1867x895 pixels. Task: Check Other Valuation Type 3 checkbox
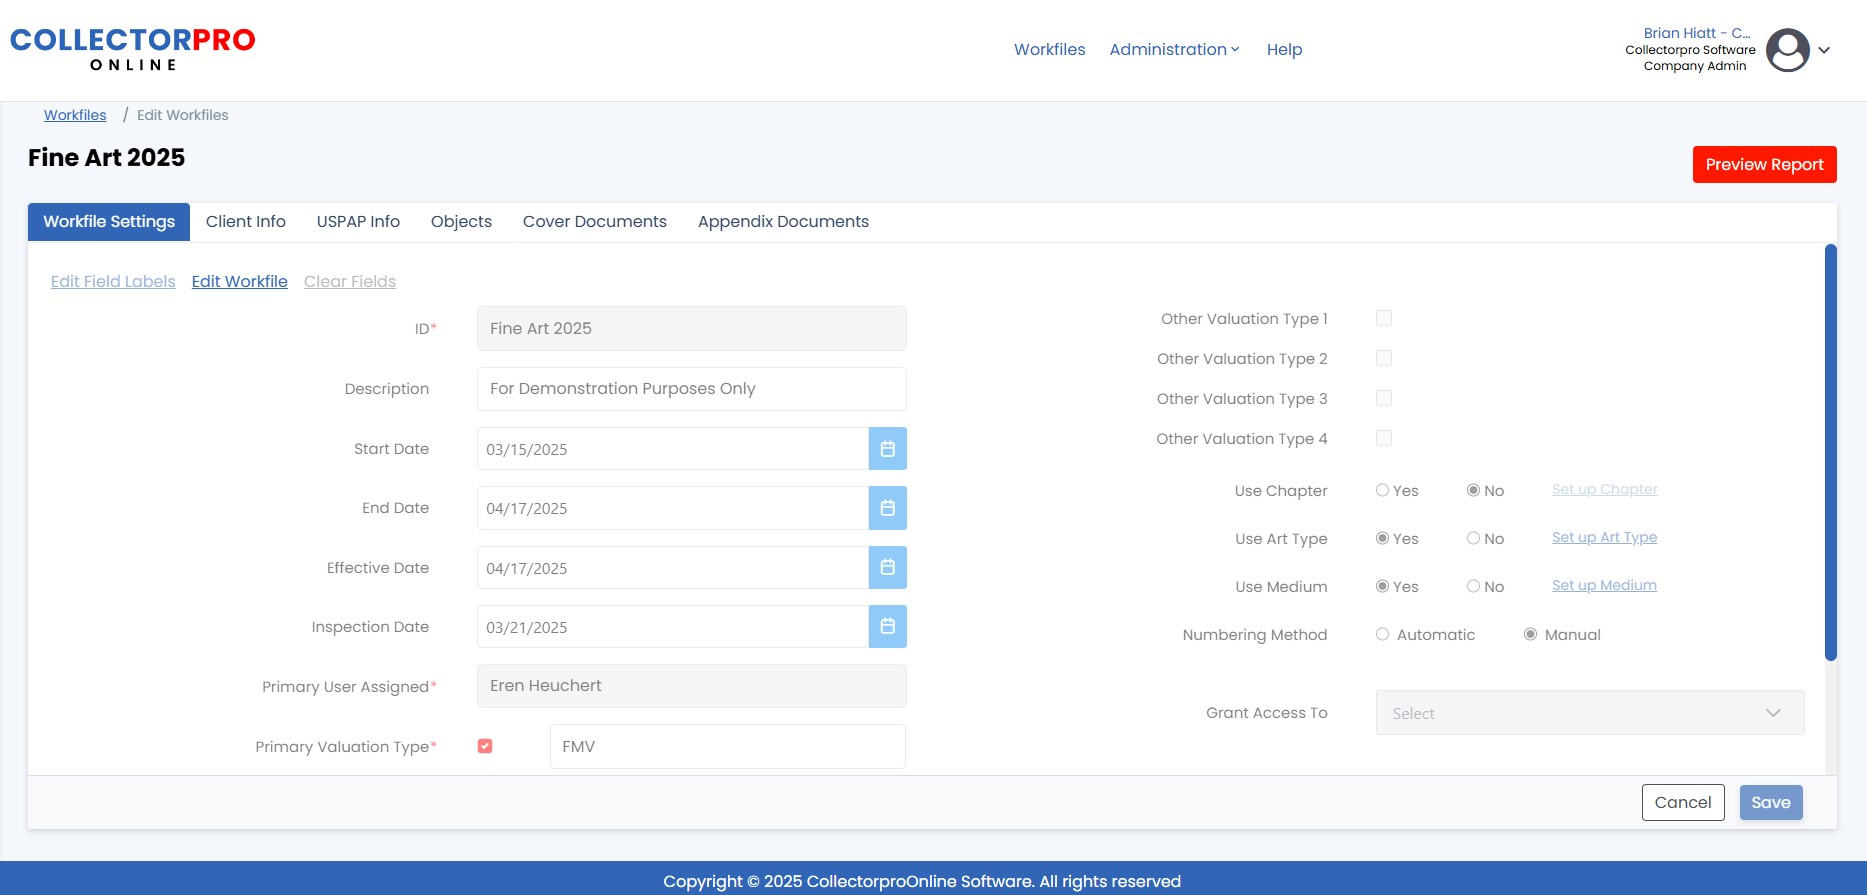(1384, 398)
